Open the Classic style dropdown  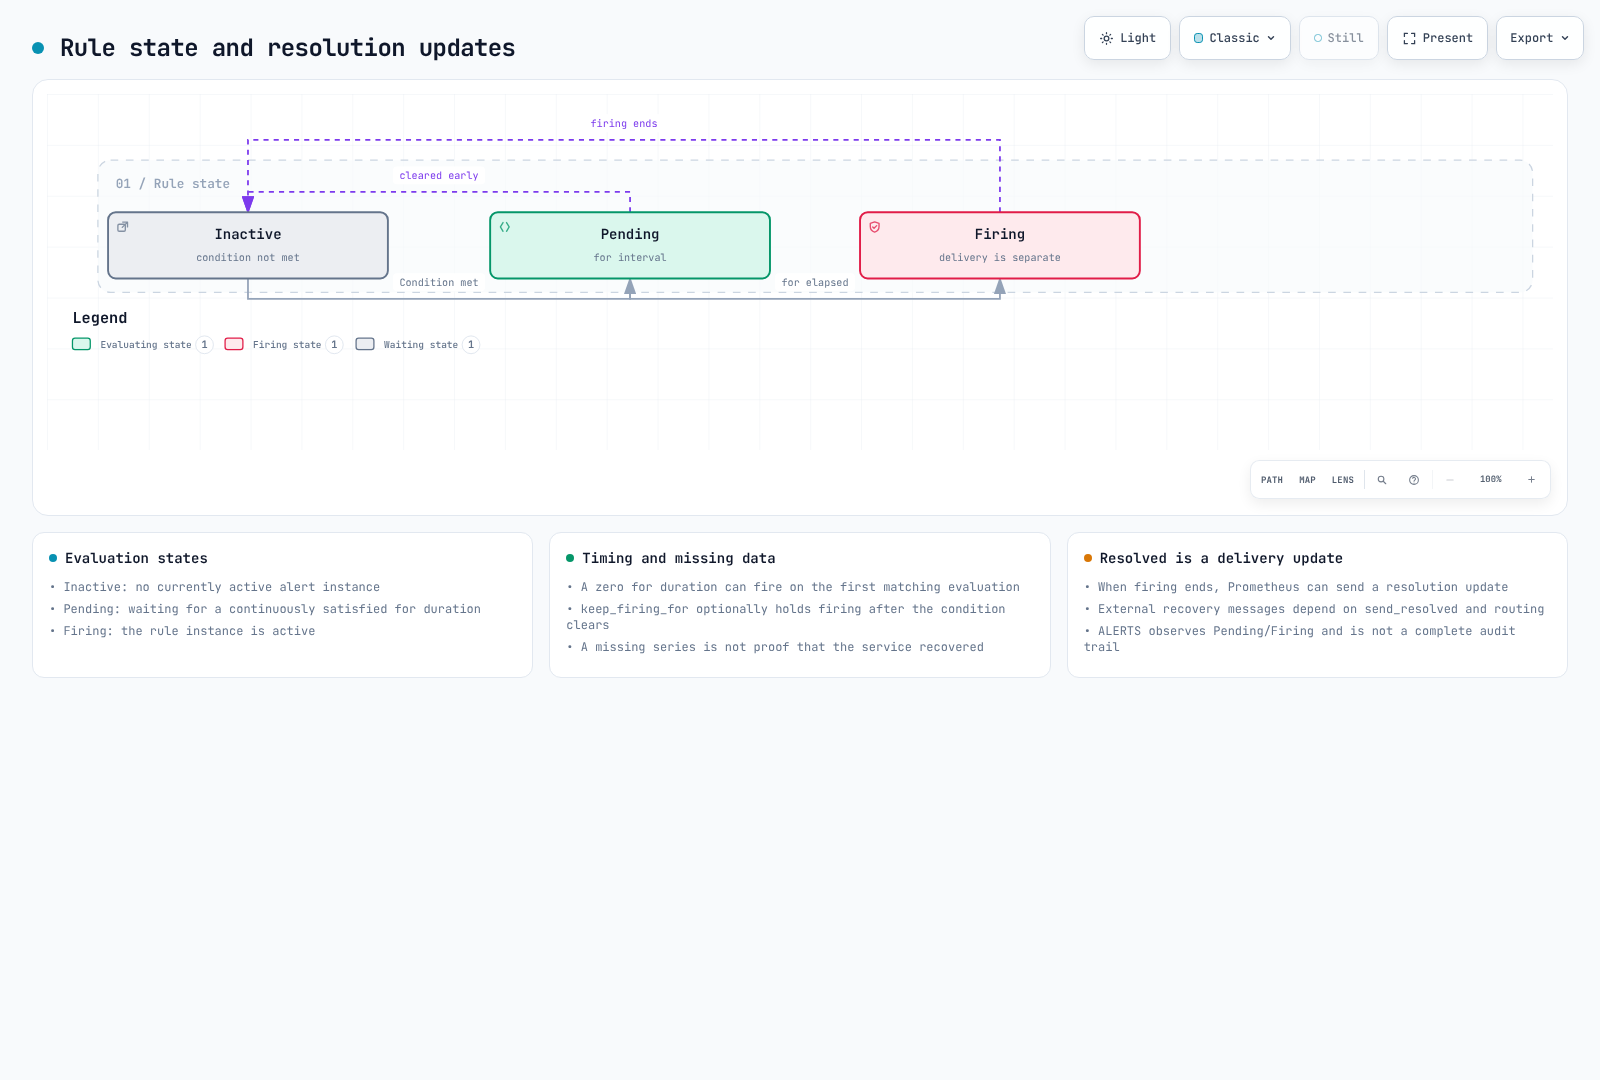click(1235, 38)
